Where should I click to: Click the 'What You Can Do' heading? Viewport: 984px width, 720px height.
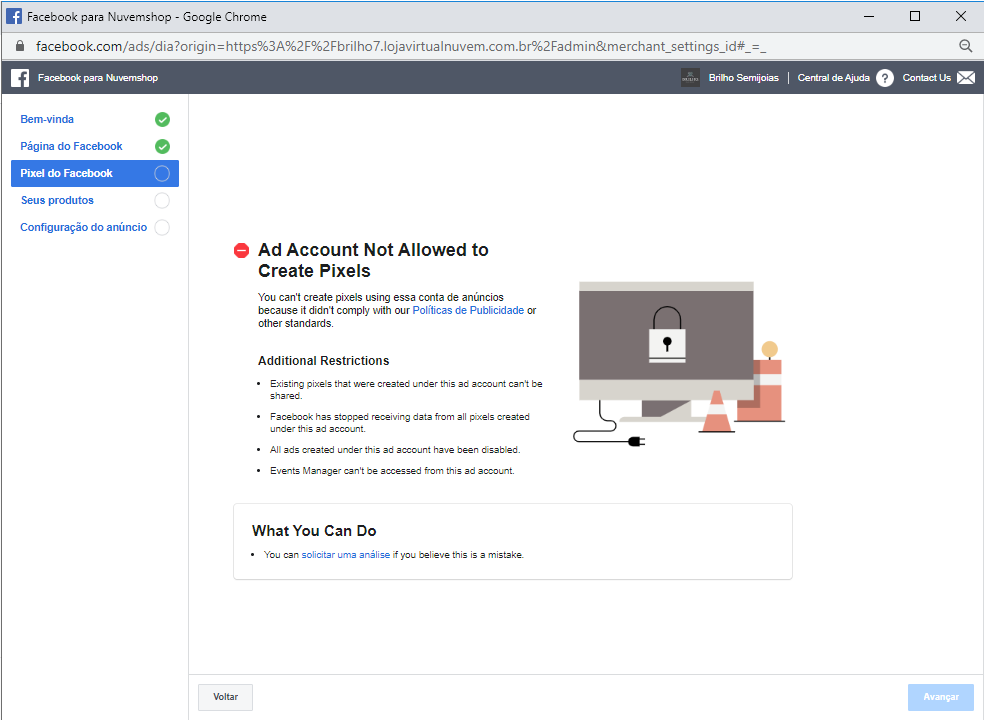tap(314, 531)
